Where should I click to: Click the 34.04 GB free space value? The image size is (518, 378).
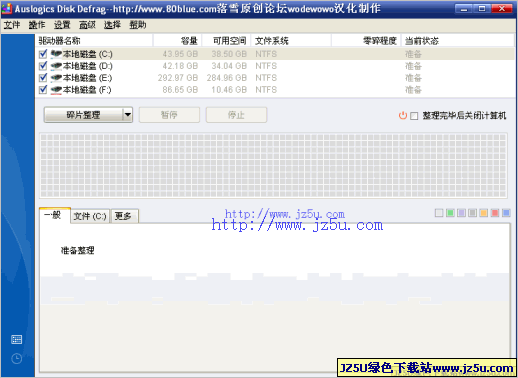[x=229, y=66]
